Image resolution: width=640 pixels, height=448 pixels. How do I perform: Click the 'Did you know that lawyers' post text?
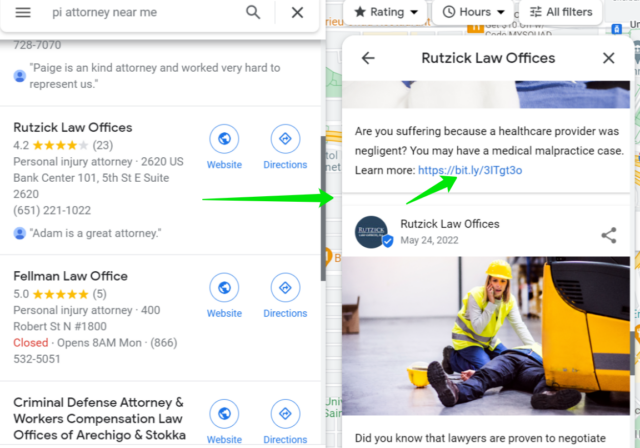pos(480,439)
